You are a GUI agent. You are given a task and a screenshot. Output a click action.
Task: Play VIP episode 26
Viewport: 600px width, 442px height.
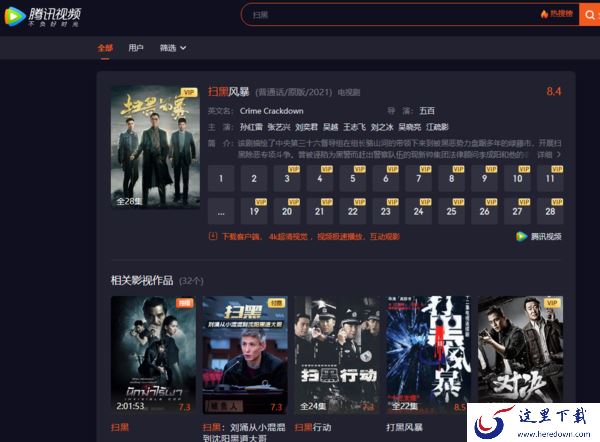(484, 211)
